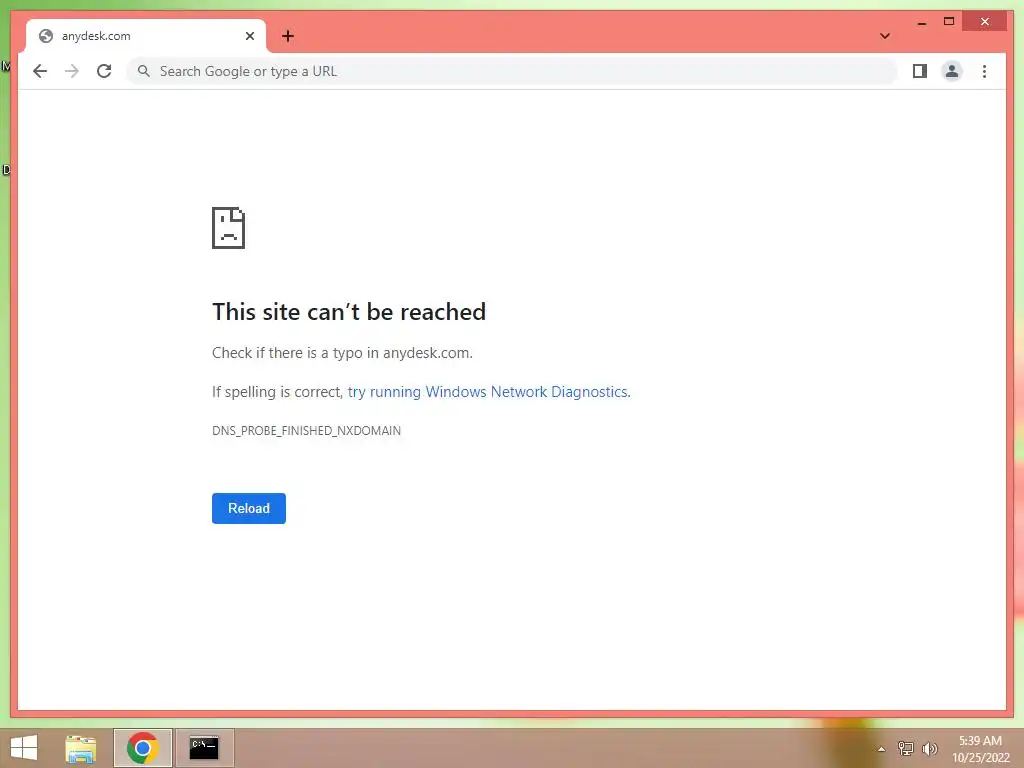This screenshot has height=768, width=1024.
Task: Click the globe favicon on the tab
Action: [46, 36]
